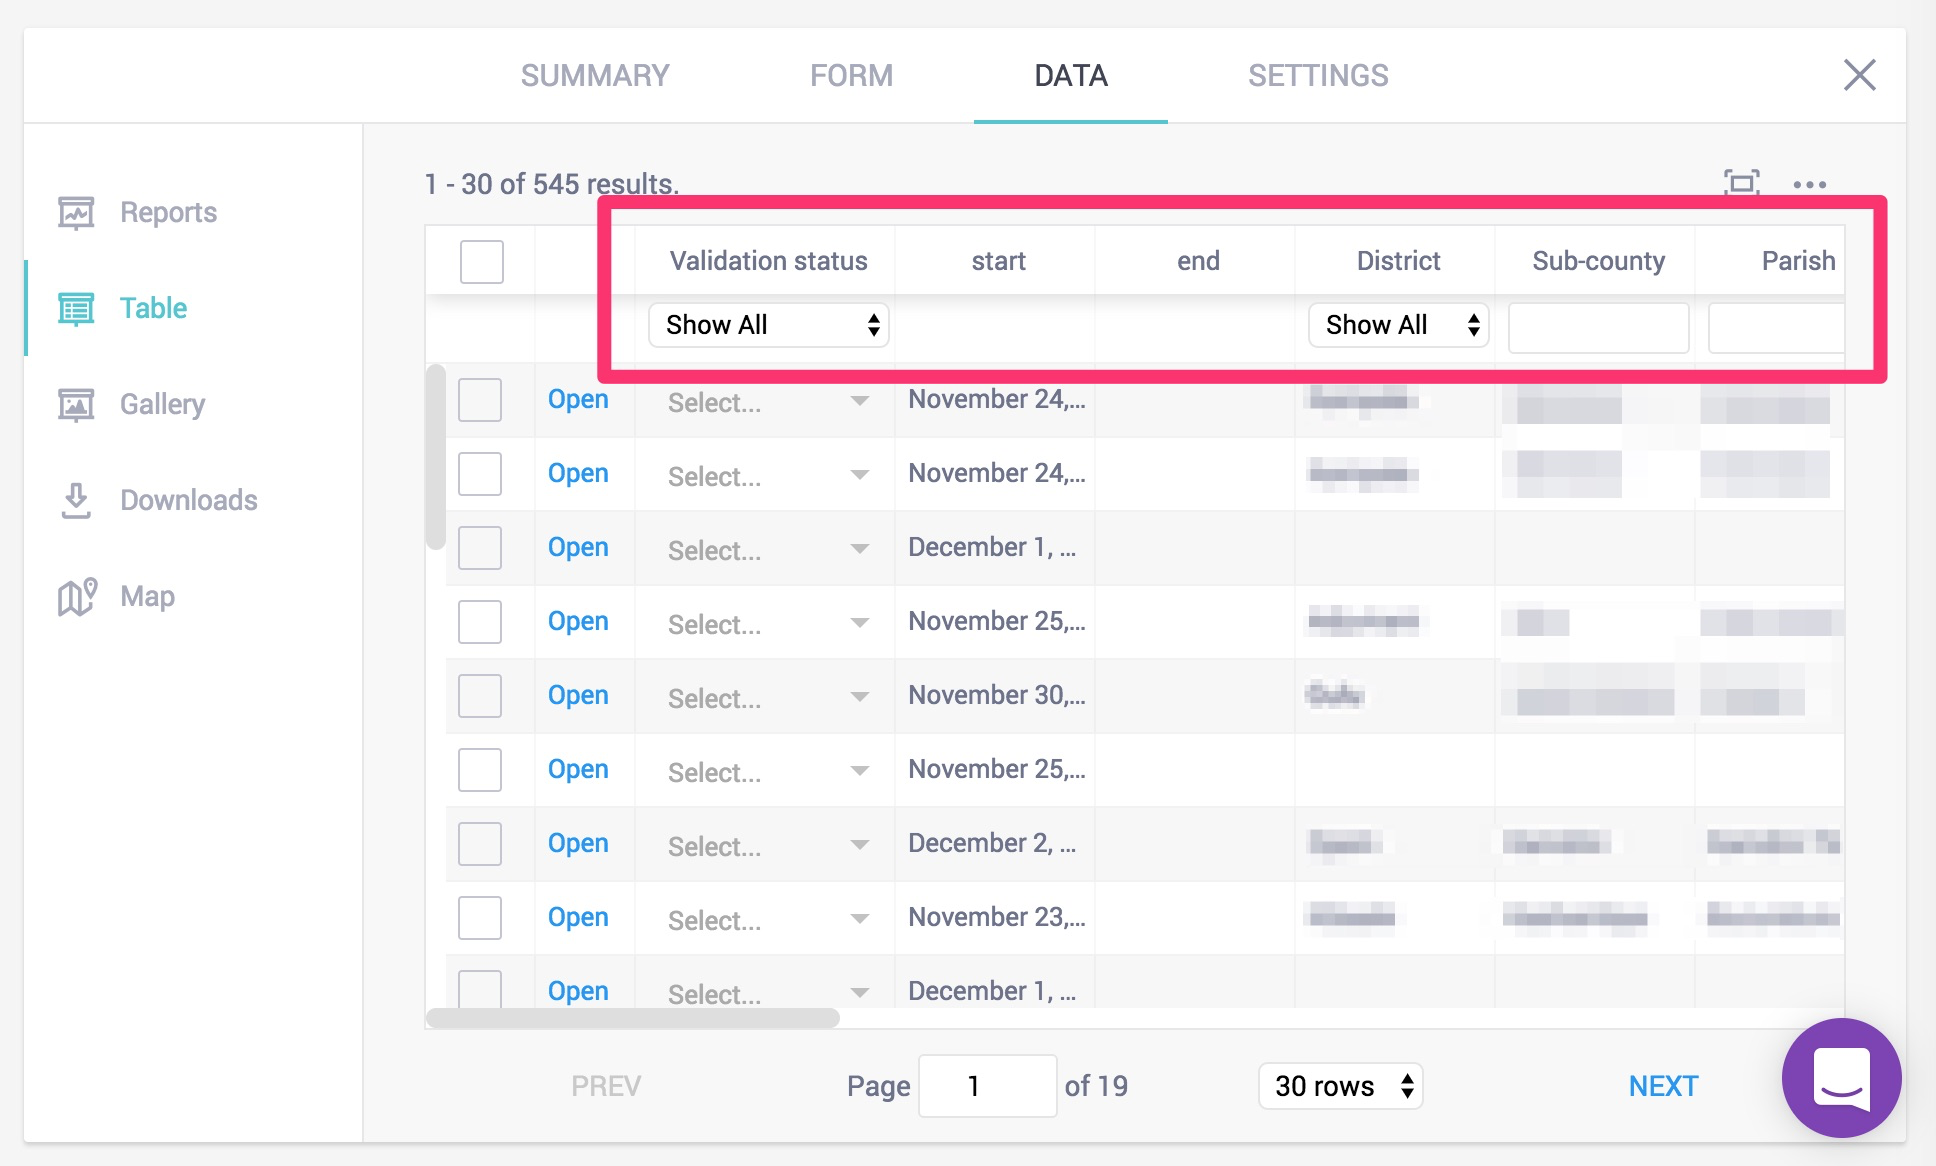Tick the select-all checkbox in header
Viewport: 1936px width, 1166px height.
pos(481,262)
